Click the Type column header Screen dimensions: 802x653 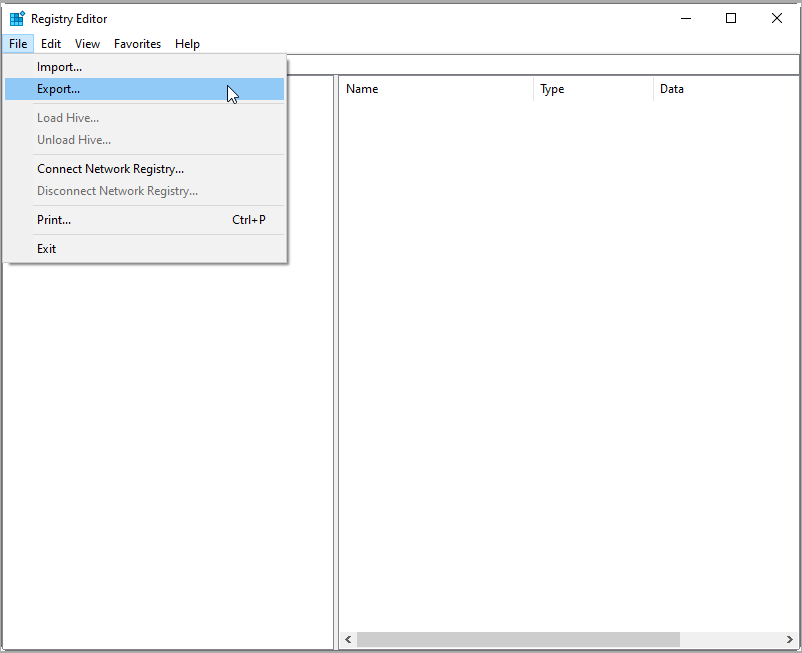click(592, 89)
